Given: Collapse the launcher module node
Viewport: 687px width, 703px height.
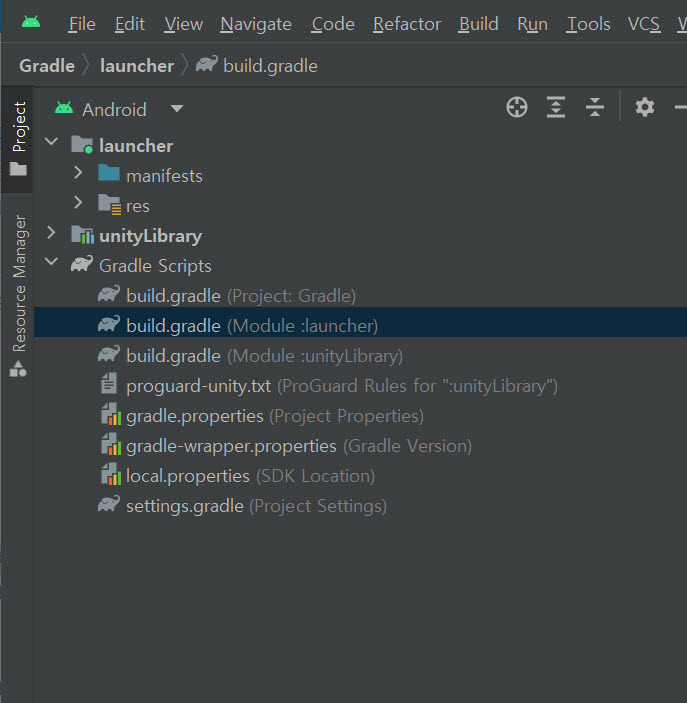Looking at the screenshot, I should click(52, 142).
